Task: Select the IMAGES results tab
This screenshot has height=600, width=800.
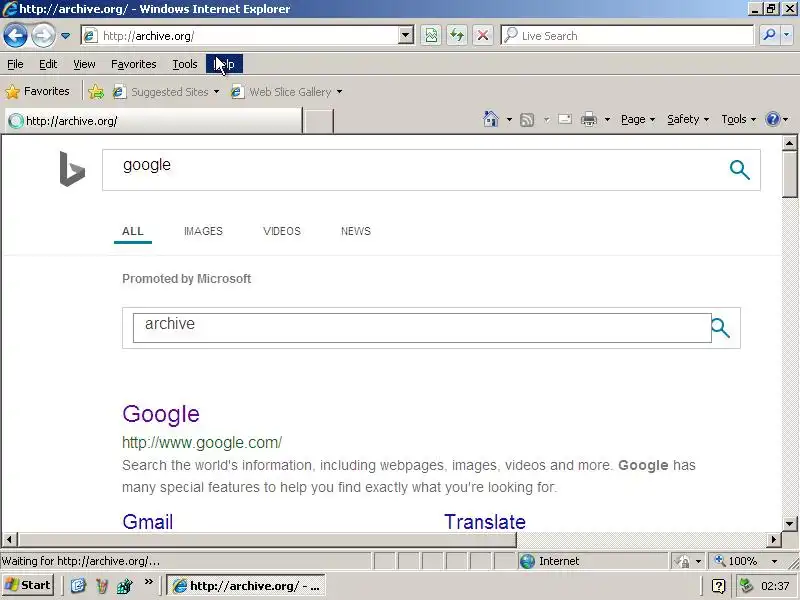Action: pyautogui.click(x=203, y=231)
